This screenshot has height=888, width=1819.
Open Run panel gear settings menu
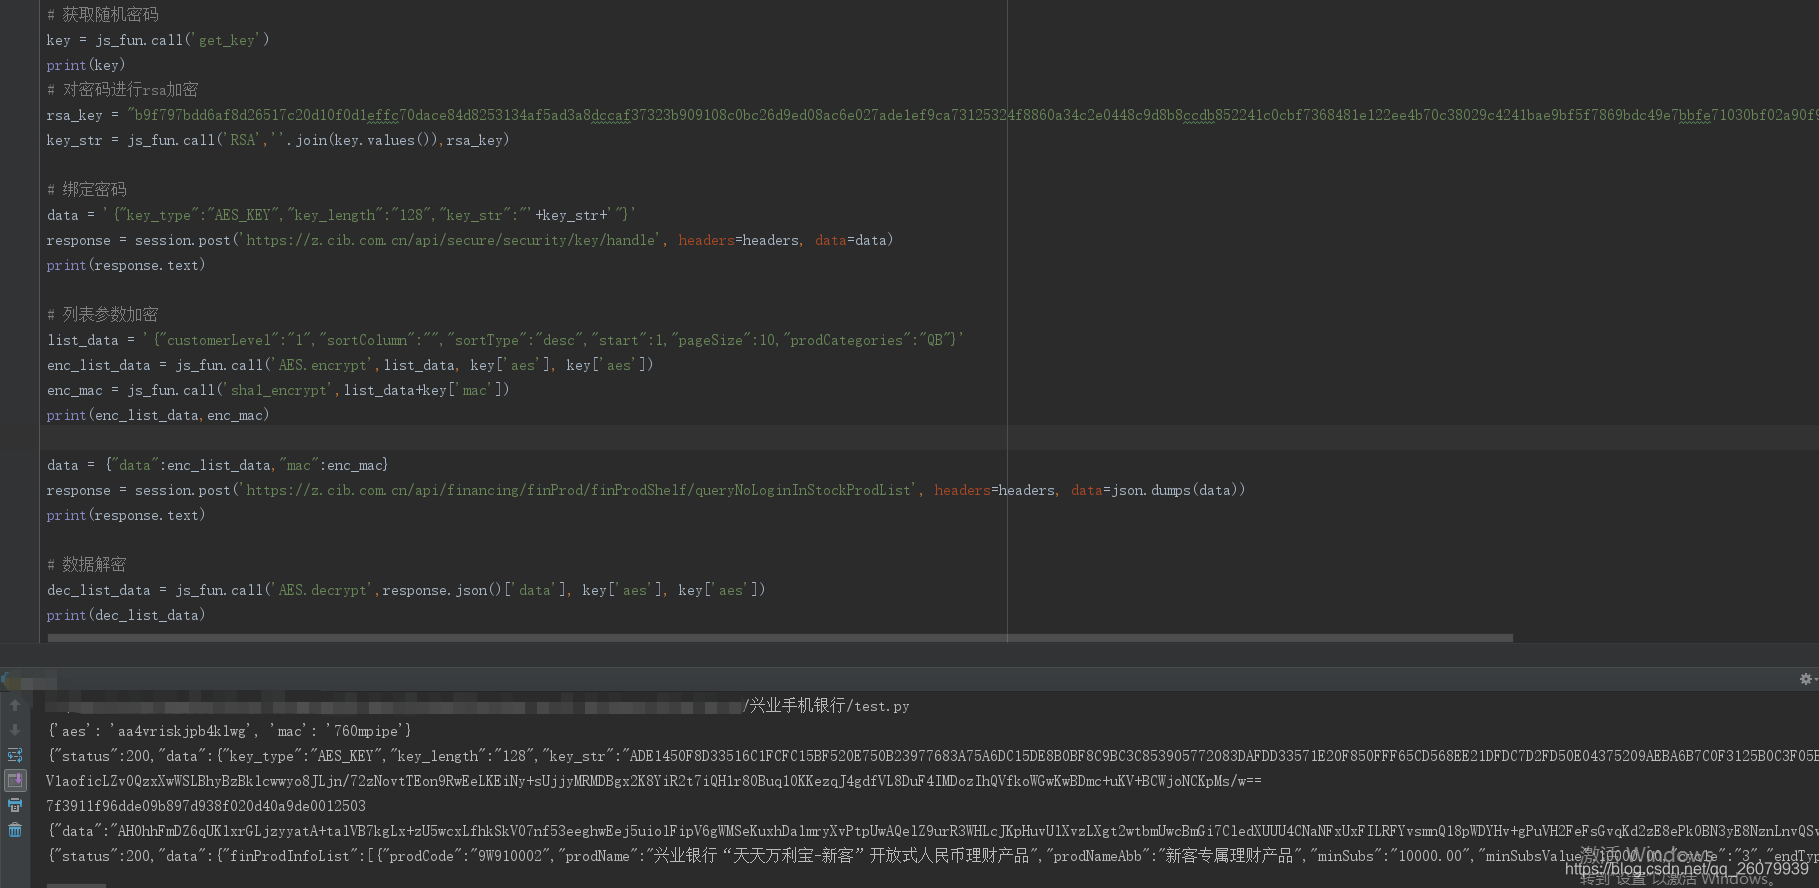[x=1806, y=679]
